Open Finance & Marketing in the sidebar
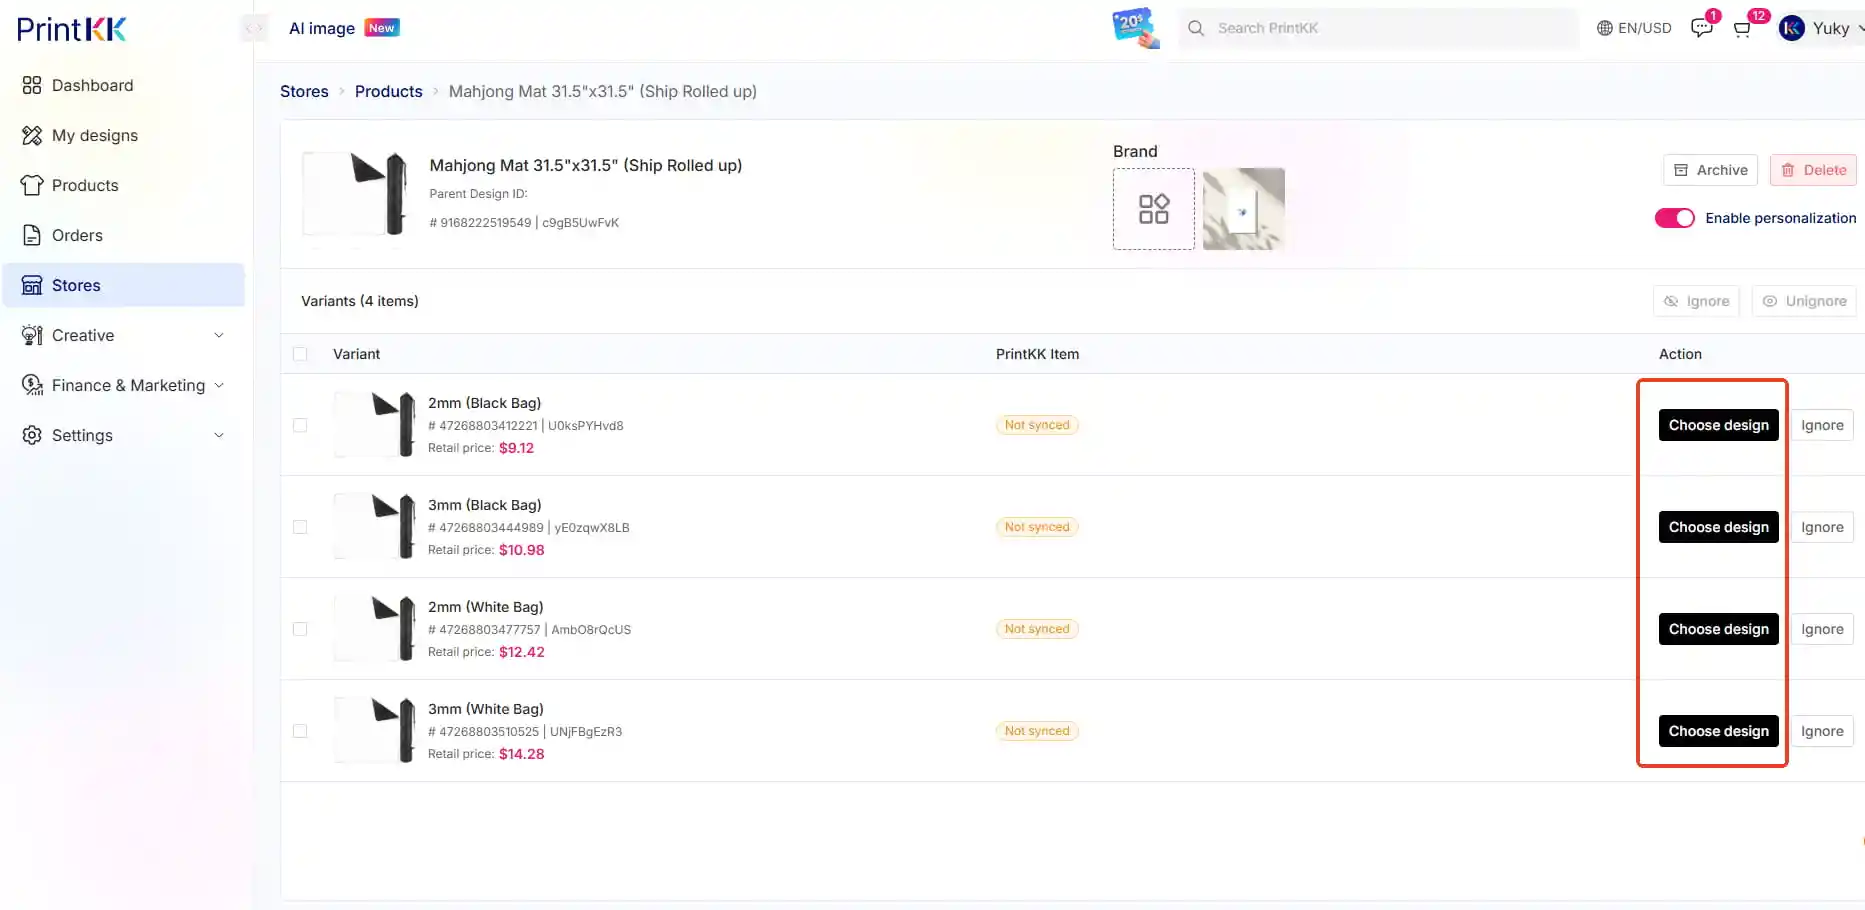1865x910 pixels. (x=128, y=385)
